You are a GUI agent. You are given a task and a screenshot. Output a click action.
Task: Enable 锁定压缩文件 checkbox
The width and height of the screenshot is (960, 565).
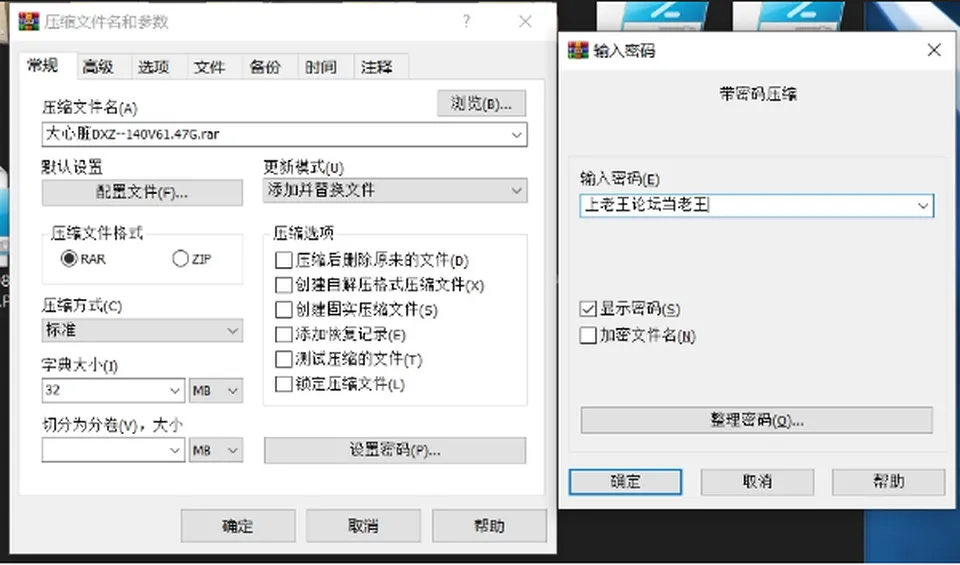pos(283,384)
